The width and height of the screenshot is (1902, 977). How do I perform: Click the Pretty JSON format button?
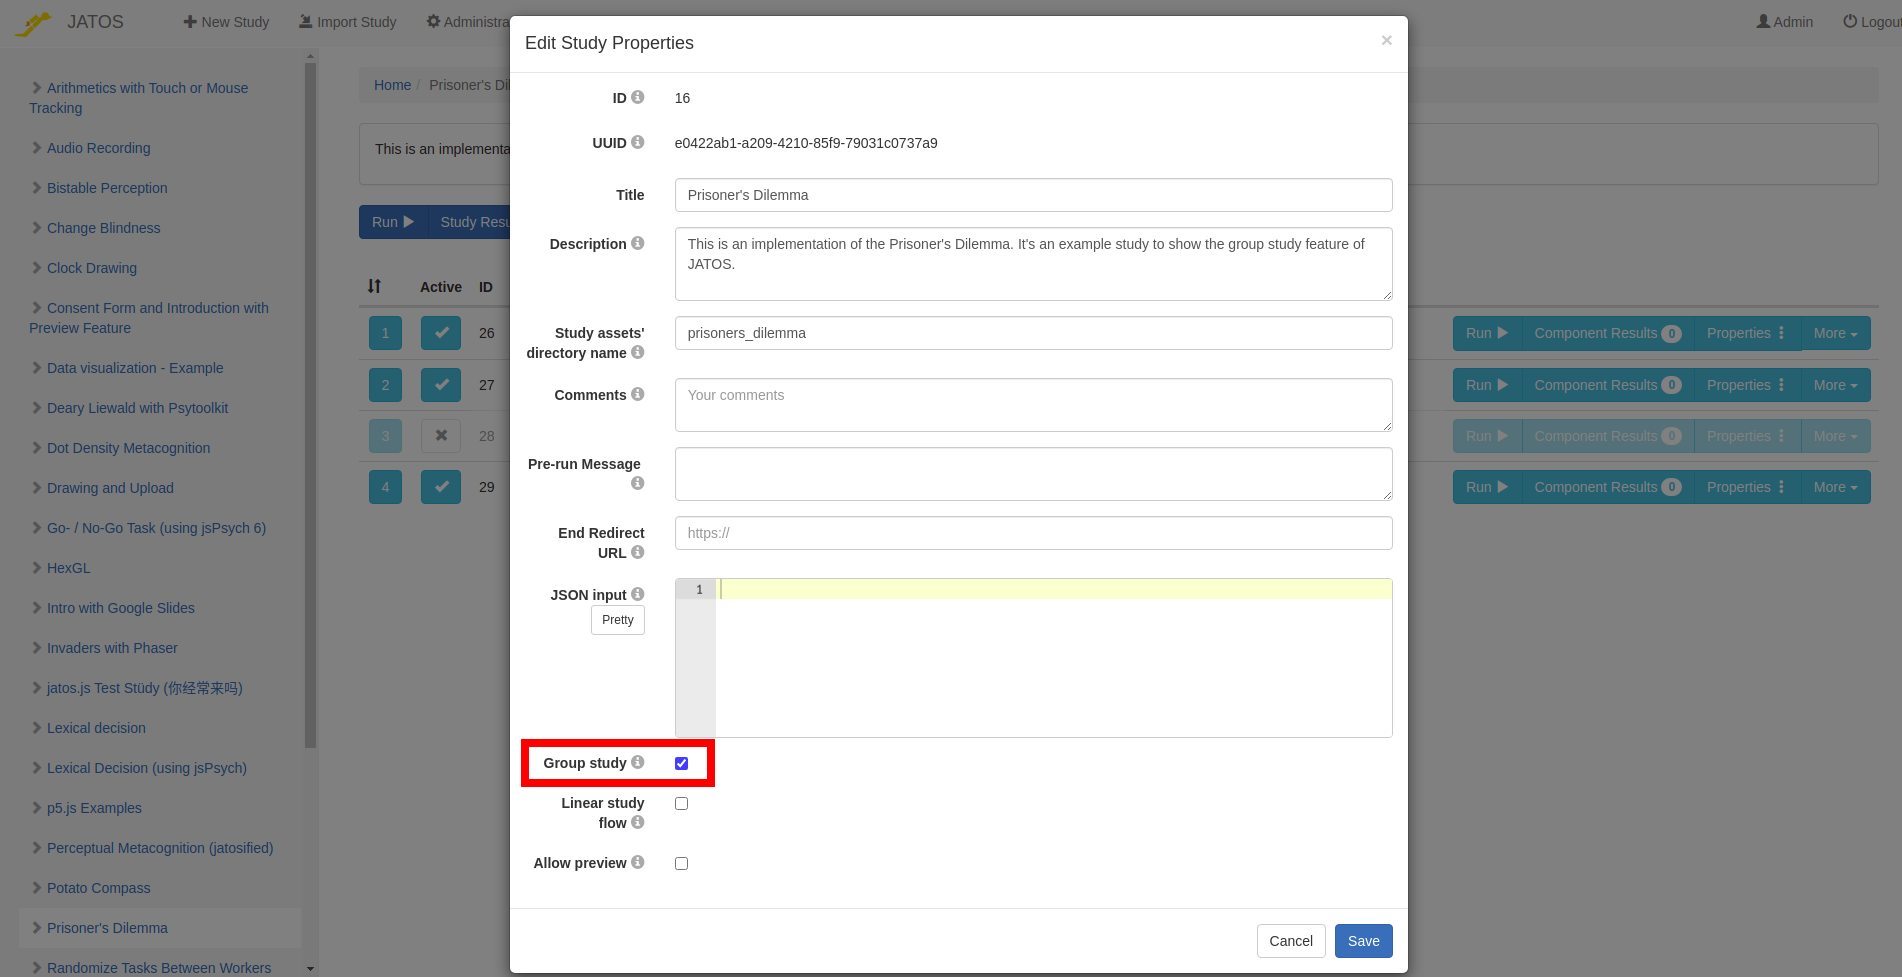click(x=617, y=620)
